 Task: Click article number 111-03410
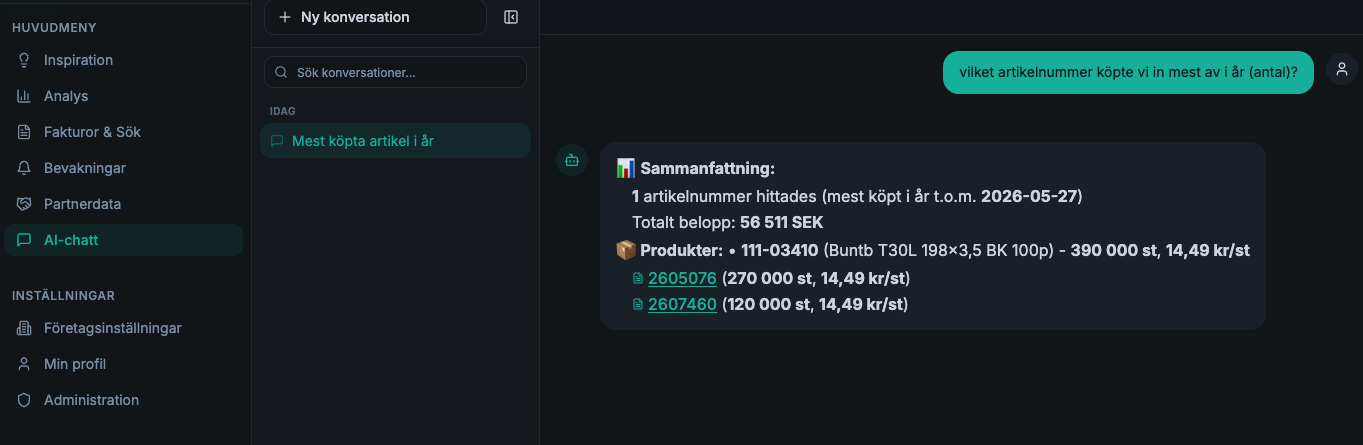780,250
